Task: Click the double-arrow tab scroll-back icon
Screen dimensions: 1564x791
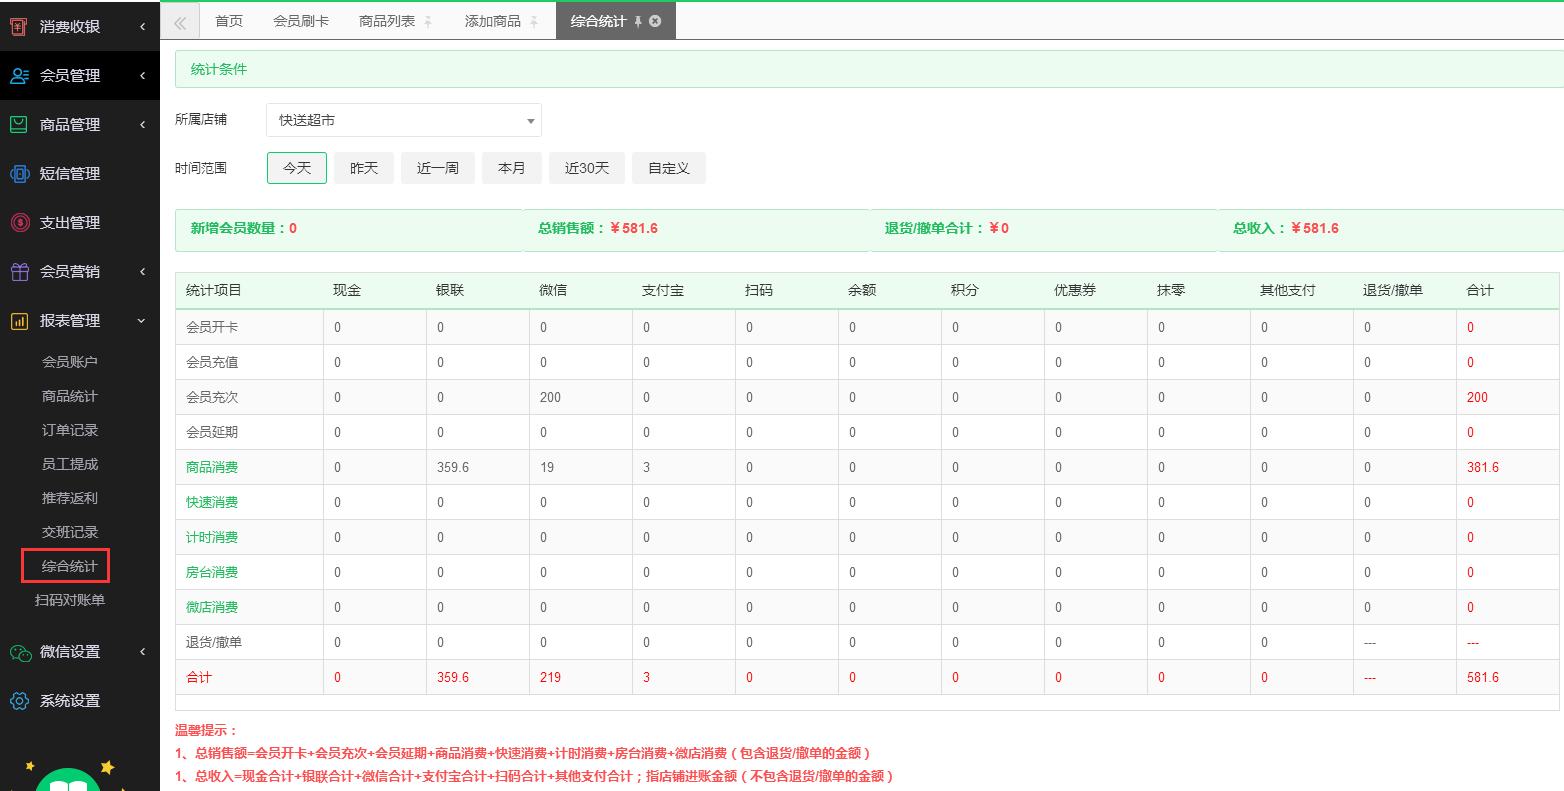Action: [x=180, y=22]
